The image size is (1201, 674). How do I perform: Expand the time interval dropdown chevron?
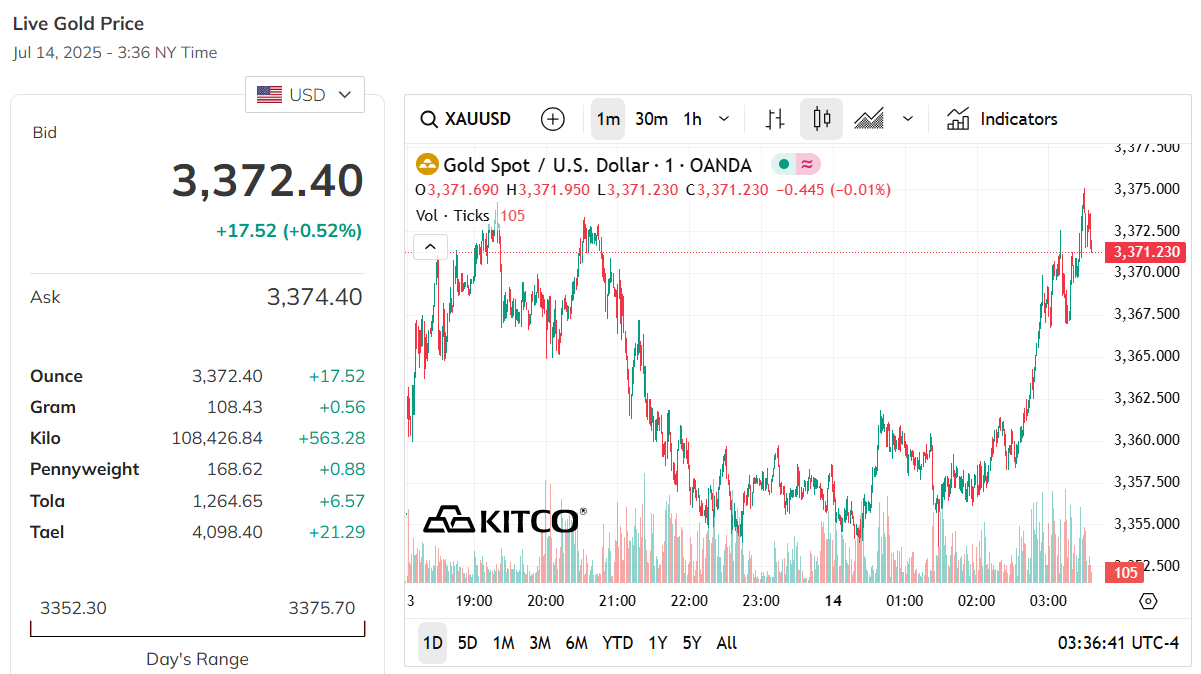click(x=724, y=119)
